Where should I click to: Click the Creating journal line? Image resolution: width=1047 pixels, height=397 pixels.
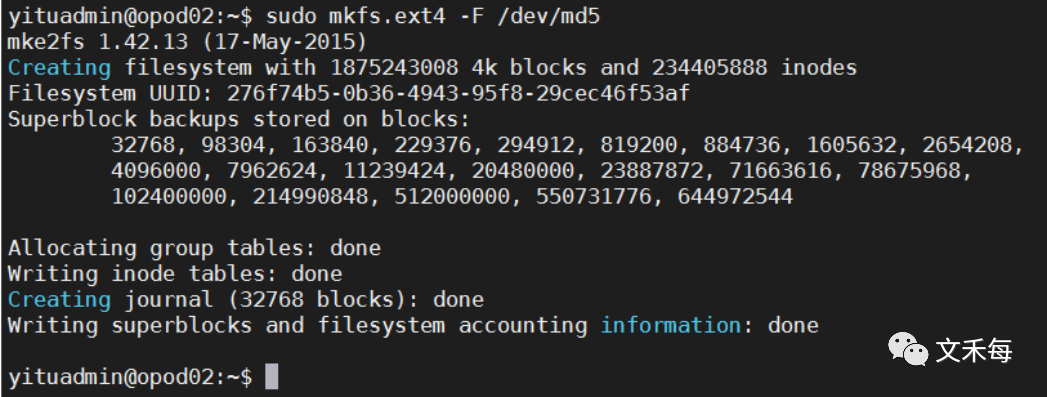[x=246, y=300]
